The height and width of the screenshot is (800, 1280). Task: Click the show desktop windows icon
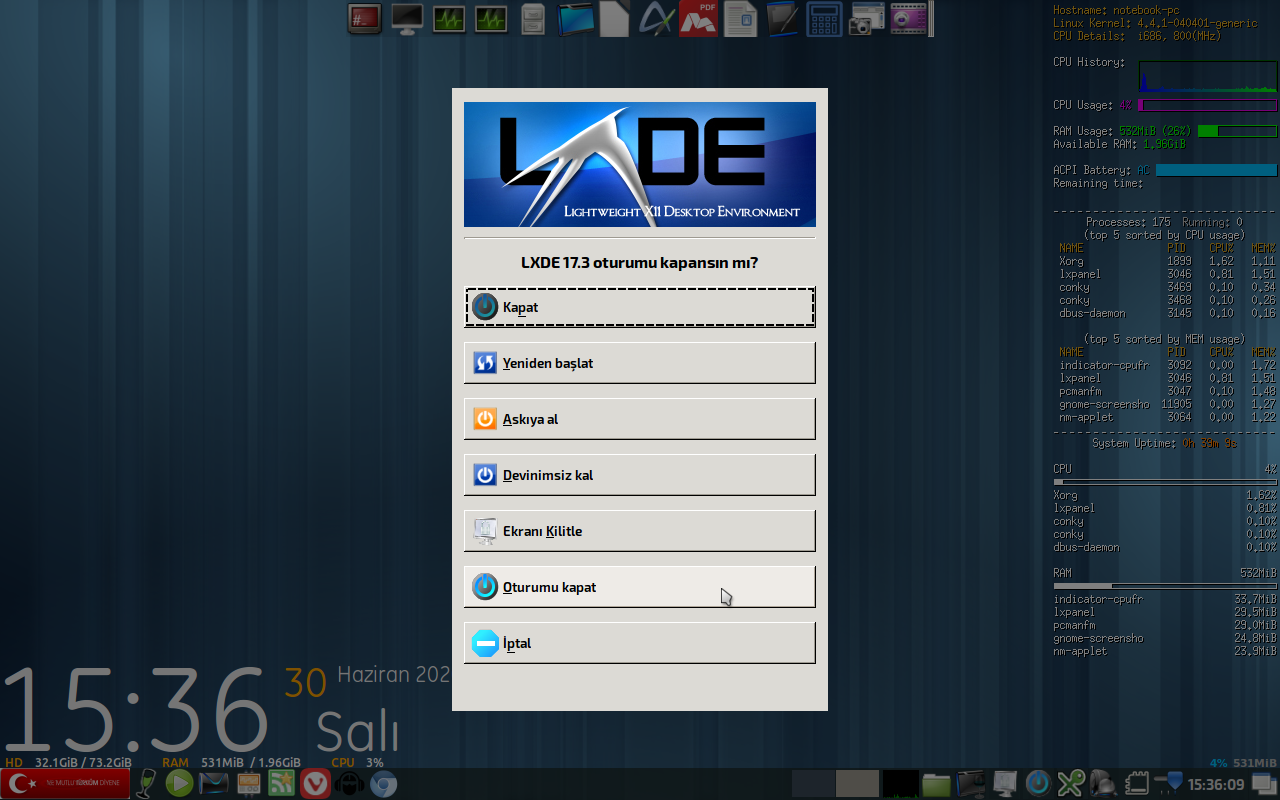click(1264, 784)
